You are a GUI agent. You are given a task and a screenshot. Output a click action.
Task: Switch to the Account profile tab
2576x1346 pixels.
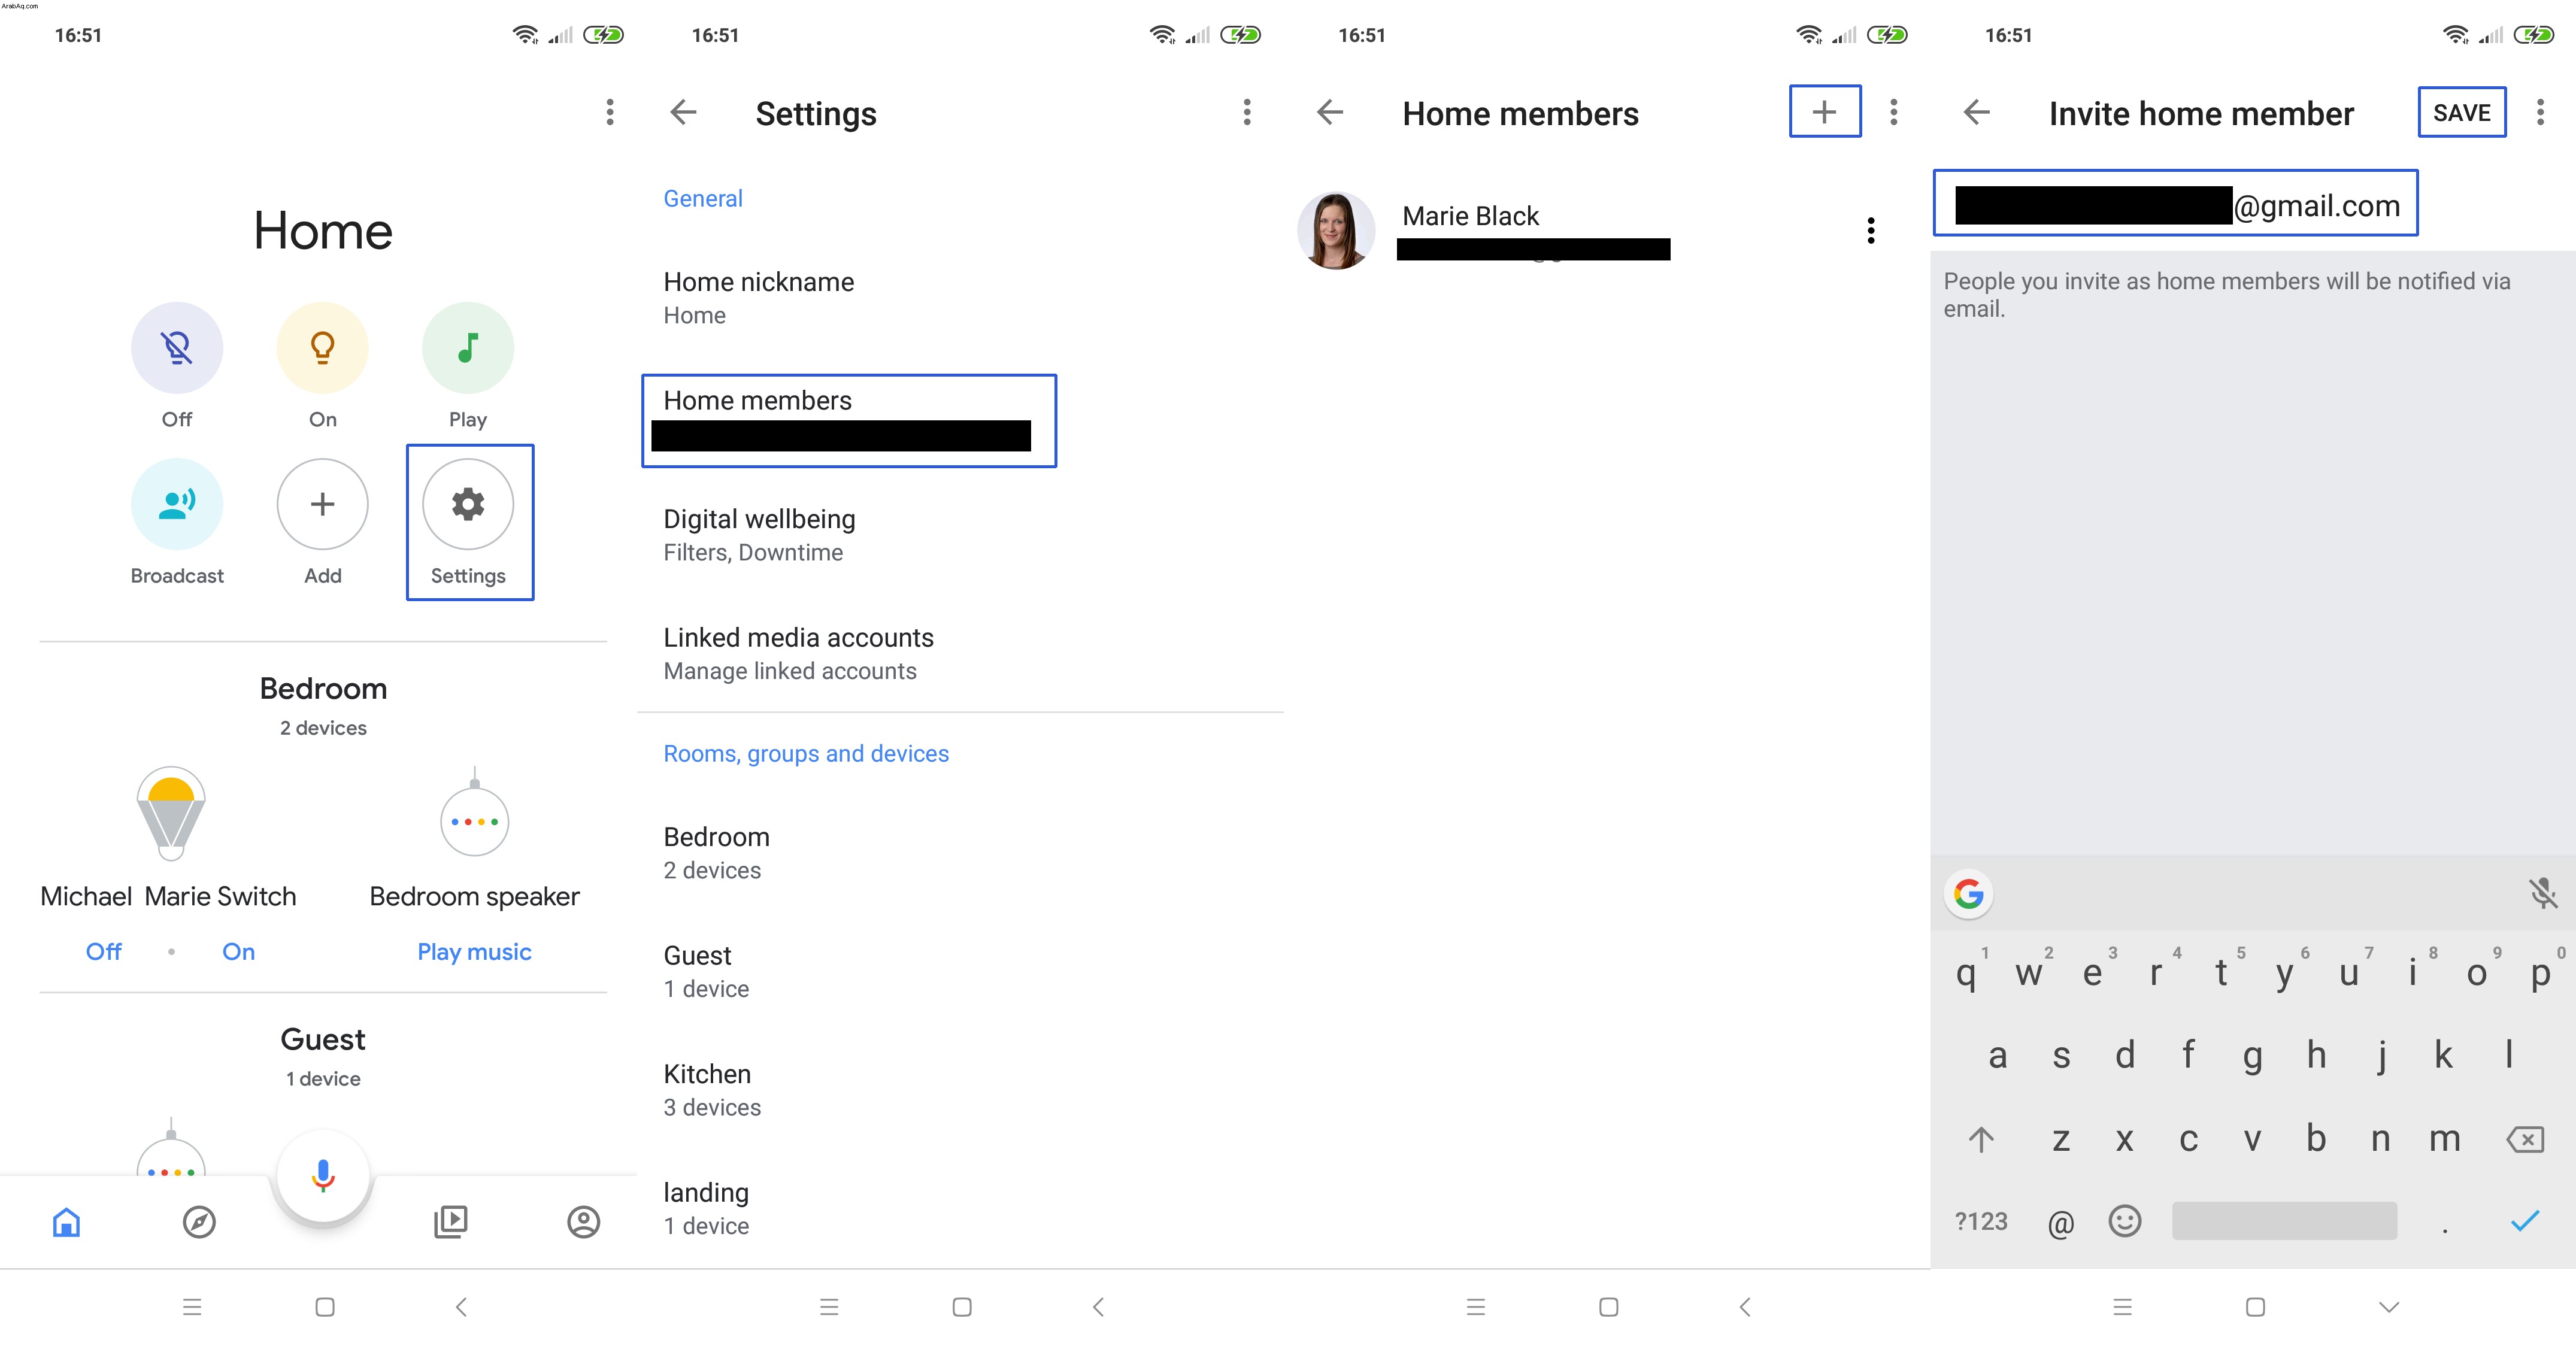[x=583, y=1221]
